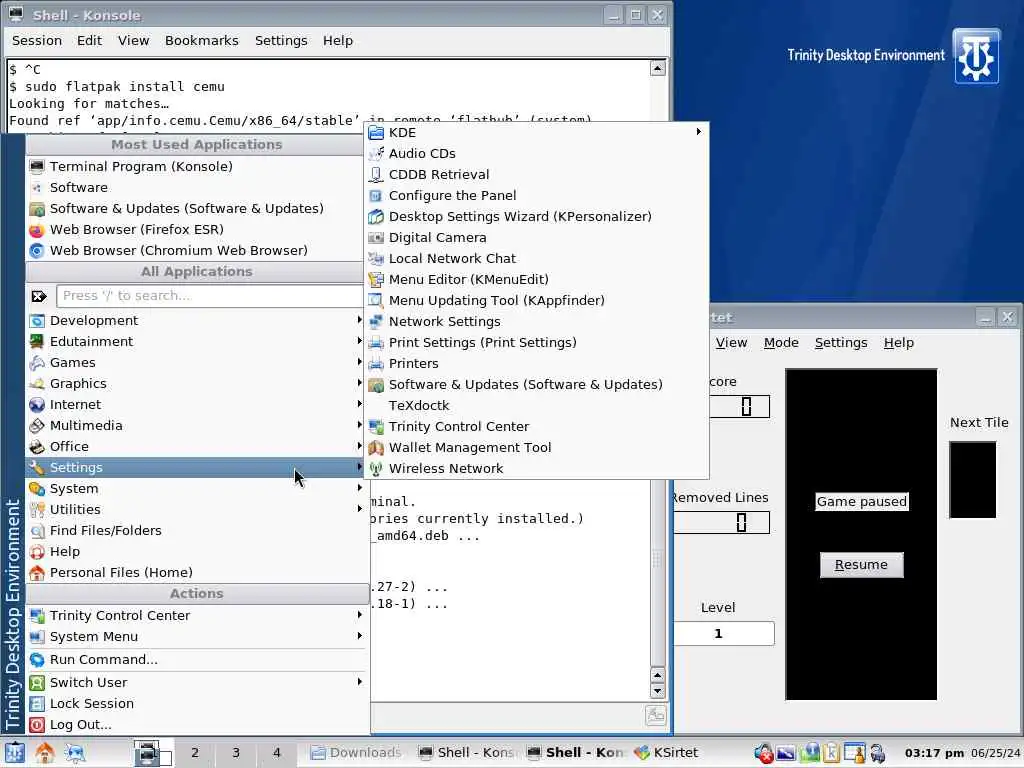Activate KSirtet taskbar button
Screen dimensions: 1024x768
(666, 753)
